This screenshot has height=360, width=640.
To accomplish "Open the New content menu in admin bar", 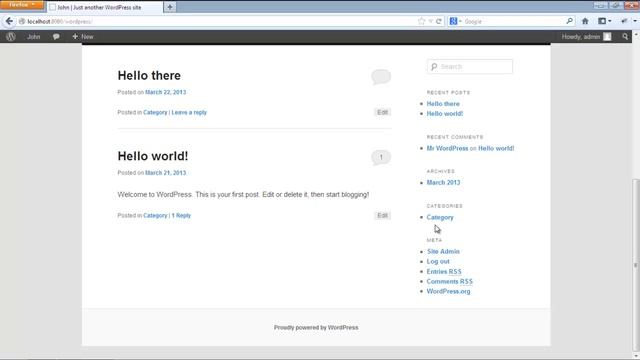I will coord(83,37).
